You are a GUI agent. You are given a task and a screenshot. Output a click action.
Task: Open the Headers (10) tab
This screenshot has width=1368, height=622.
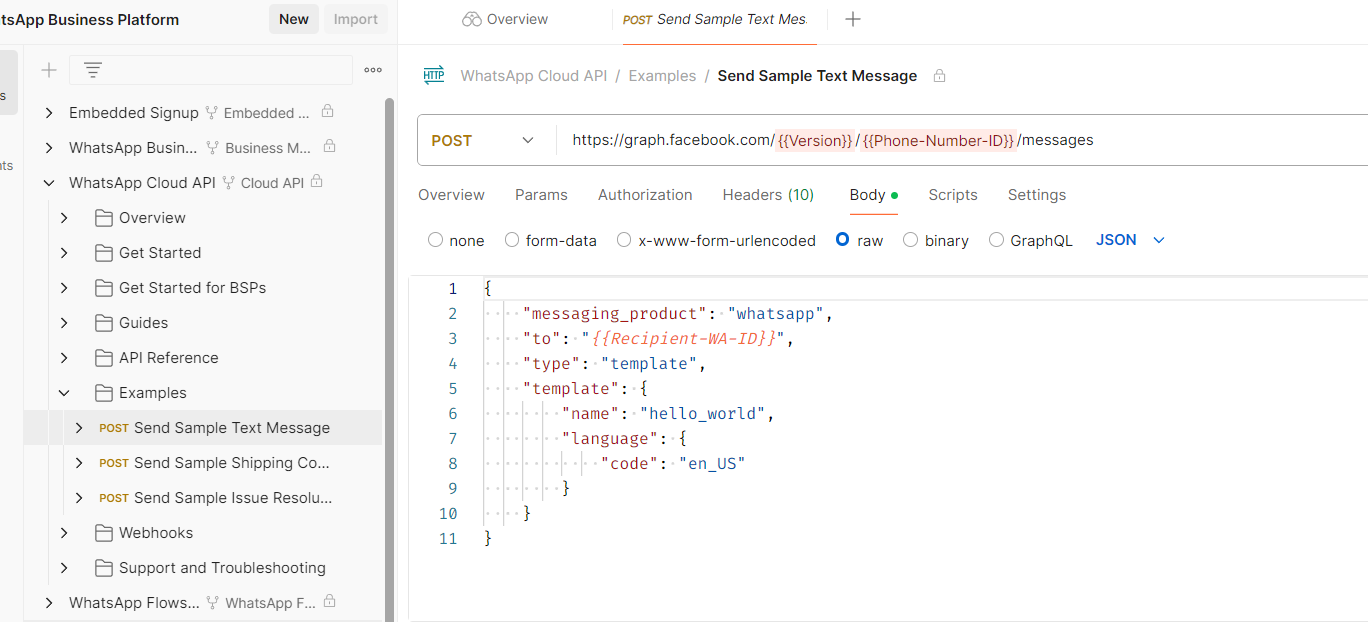point(768,195)
